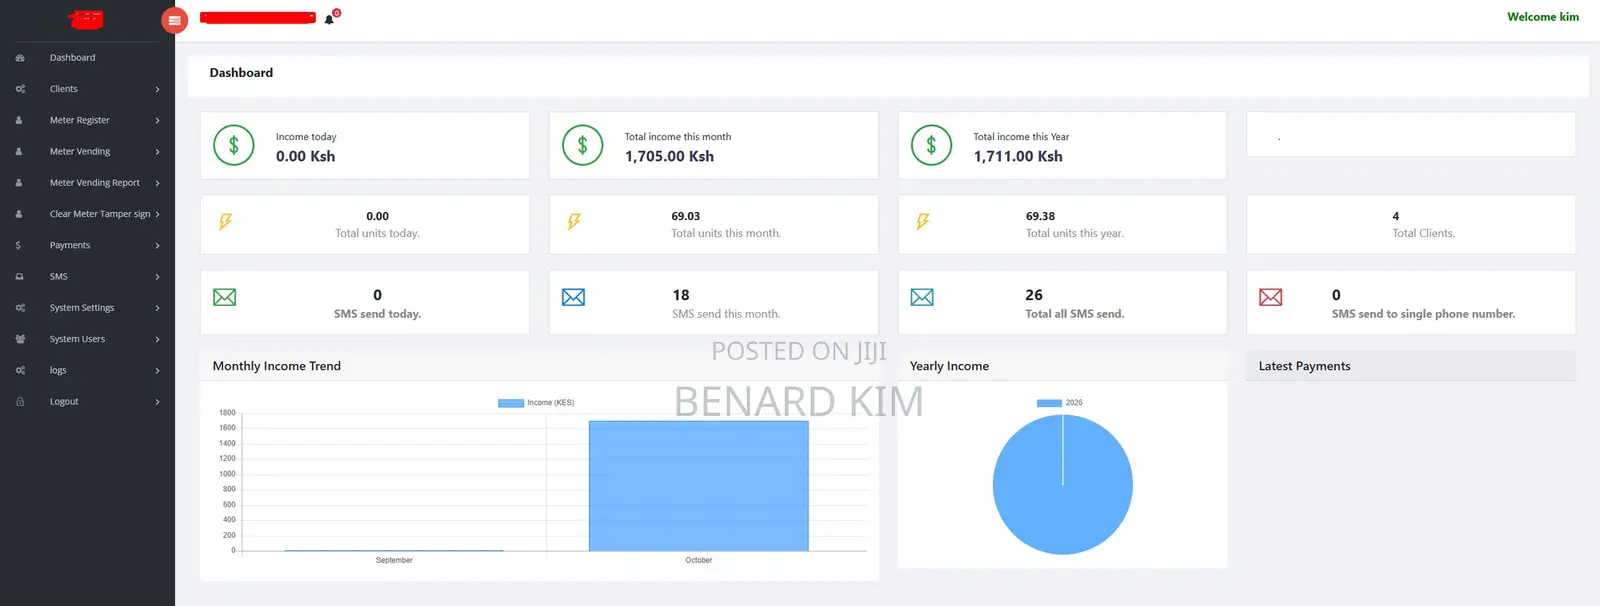Open notifications bell icon
This screenshot has height=606, width=1600.
click(329, 19)
